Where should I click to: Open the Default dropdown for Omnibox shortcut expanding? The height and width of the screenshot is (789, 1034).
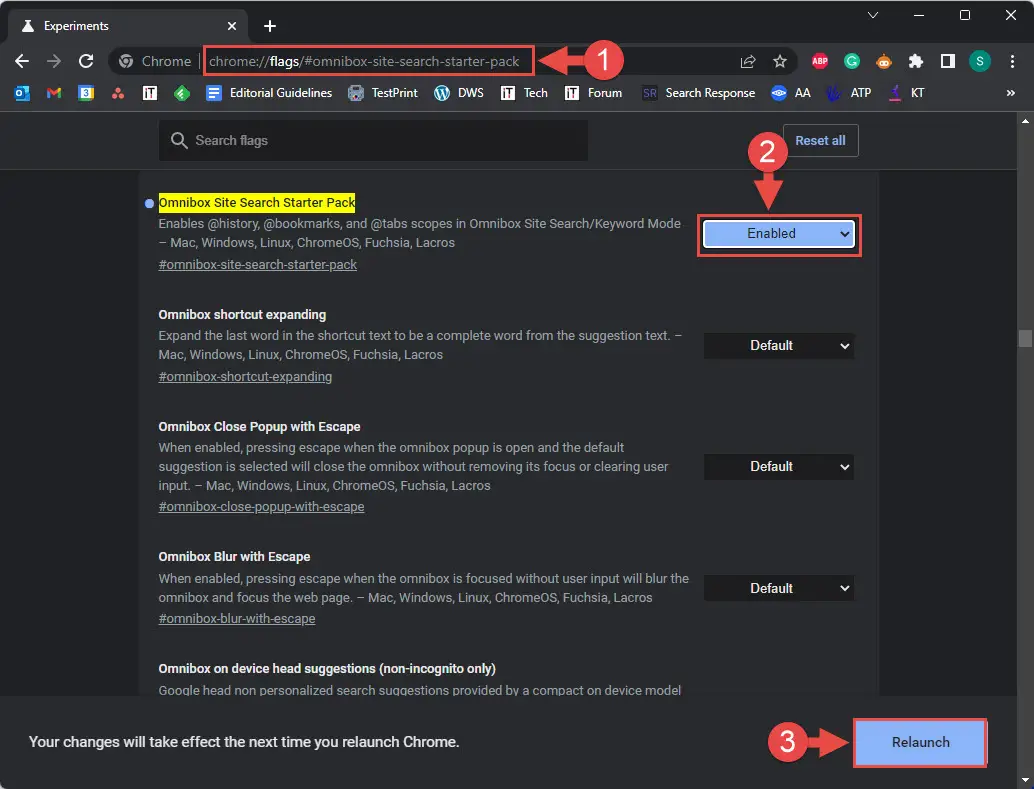(779, 346)
